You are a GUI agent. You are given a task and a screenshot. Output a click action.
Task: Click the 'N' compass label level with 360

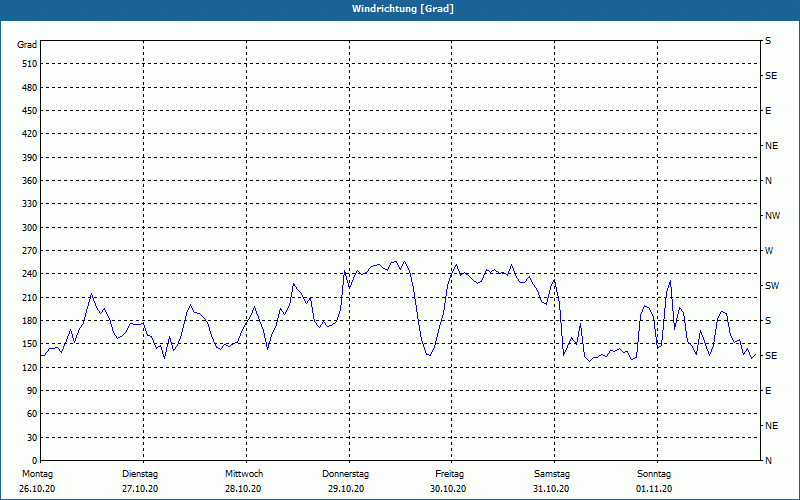(768, 181)
